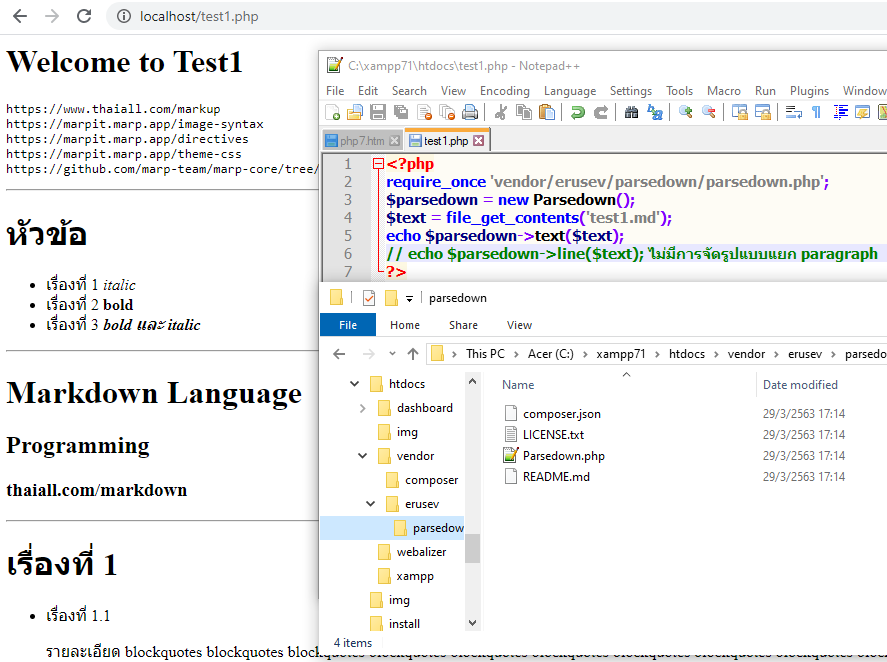The width and height of the screenshot is (887, 662).
Task: Click the Zoom In magnifier icon
Action: coord(686,112)
